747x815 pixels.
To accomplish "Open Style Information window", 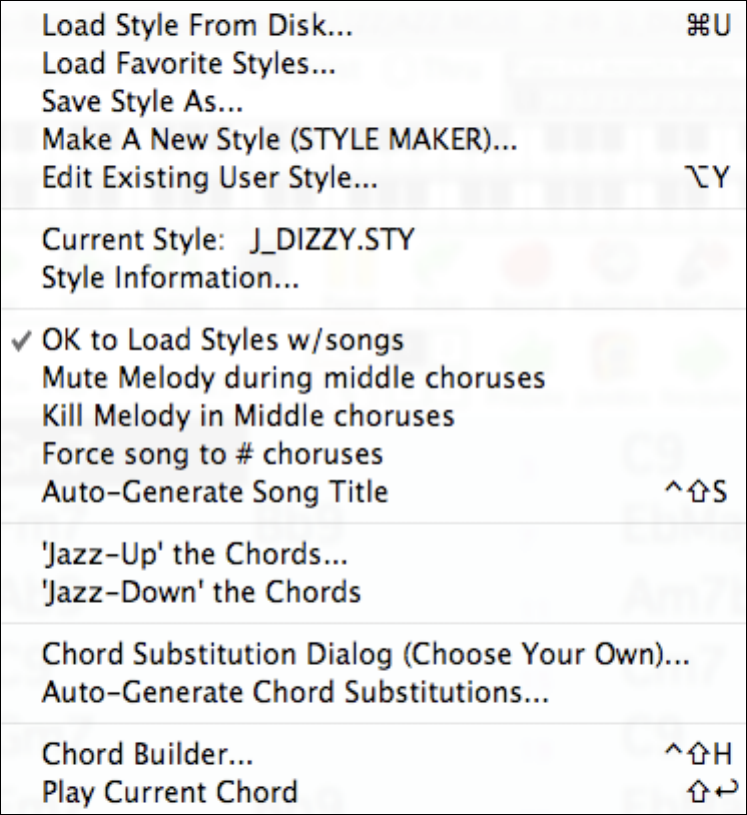I will coord(170,280).
